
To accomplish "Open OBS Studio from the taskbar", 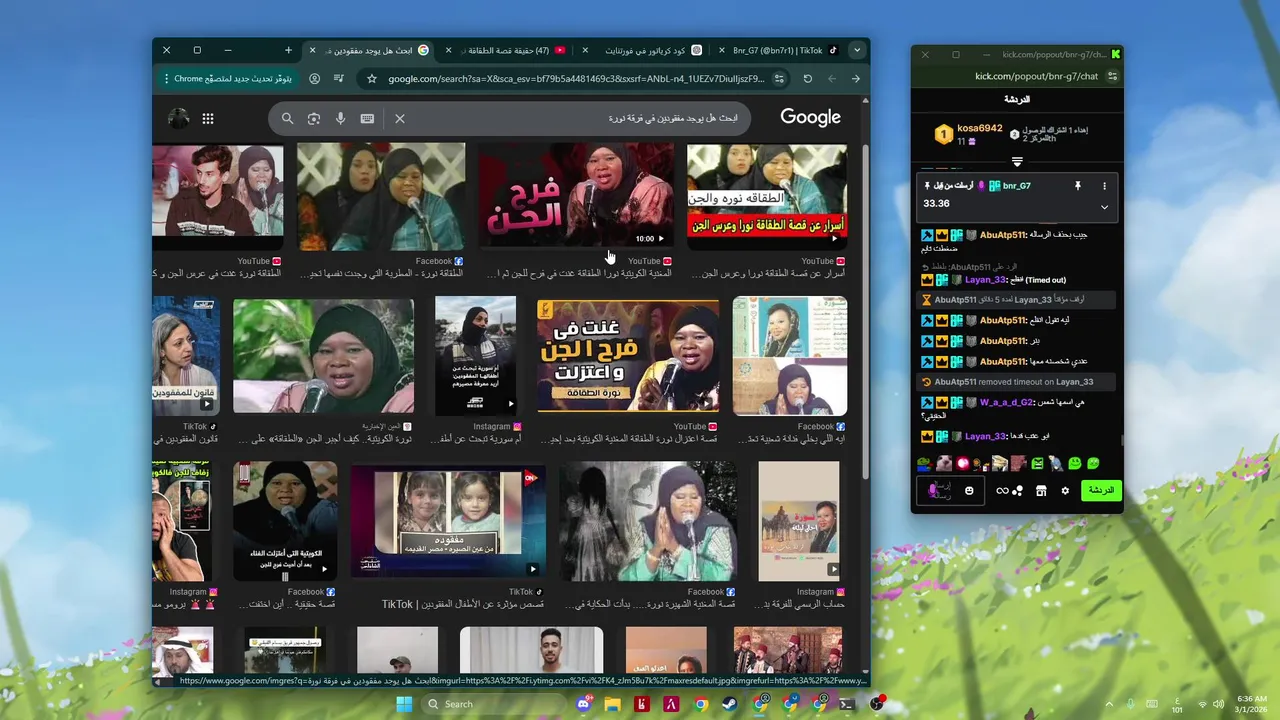I will pyautogui.click(x=879, y=704).
